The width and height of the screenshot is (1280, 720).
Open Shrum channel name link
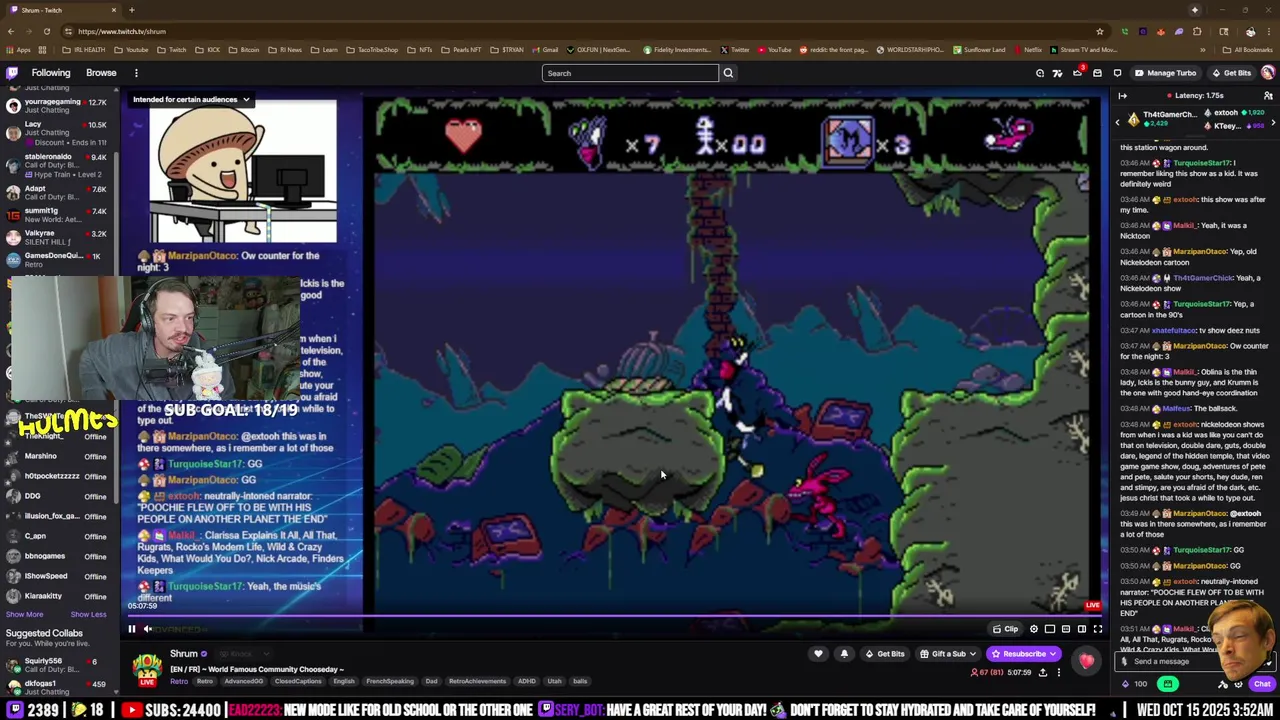click(x=184, y=654)
